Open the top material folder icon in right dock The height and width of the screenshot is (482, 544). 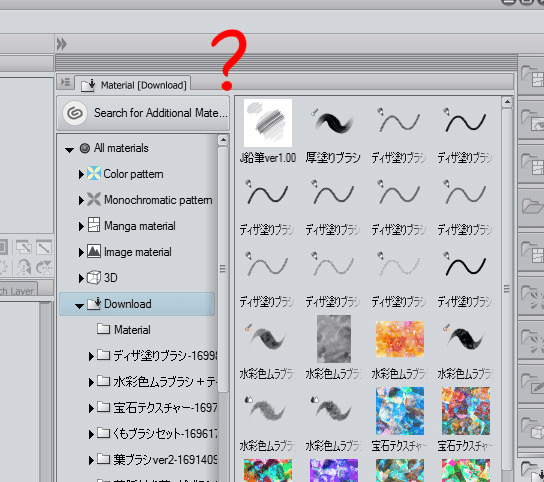coord(532,76)
